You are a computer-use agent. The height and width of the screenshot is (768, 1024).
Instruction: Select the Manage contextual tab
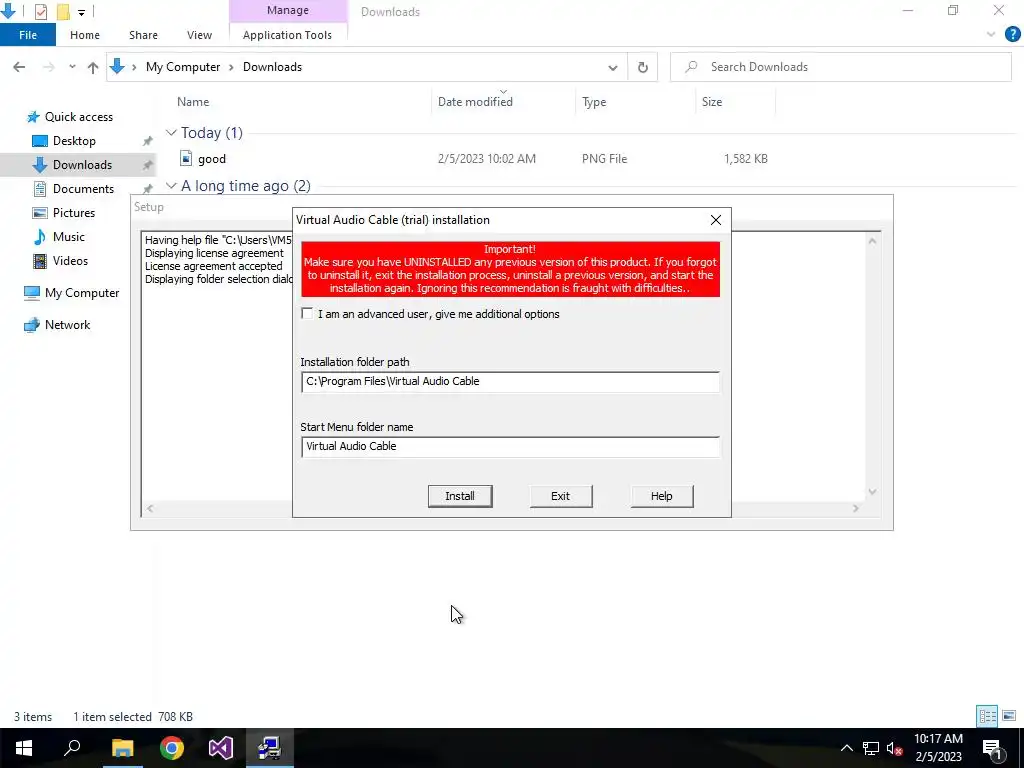tap(287, 10)
